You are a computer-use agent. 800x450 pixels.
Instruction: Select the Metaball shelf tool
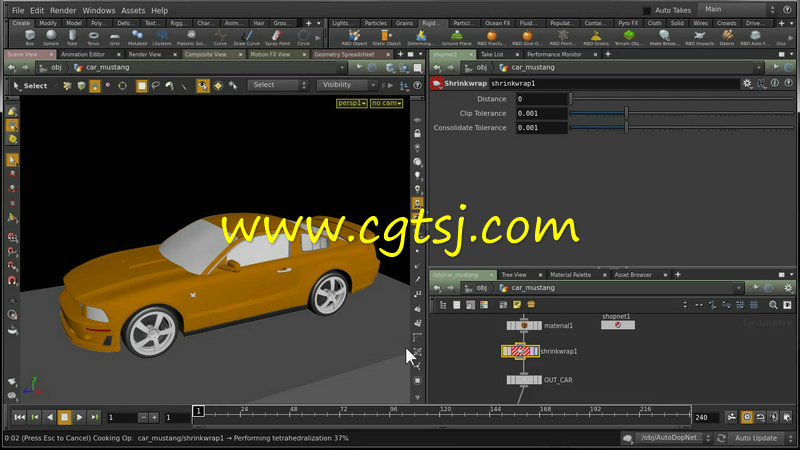[x=137, y=37]
